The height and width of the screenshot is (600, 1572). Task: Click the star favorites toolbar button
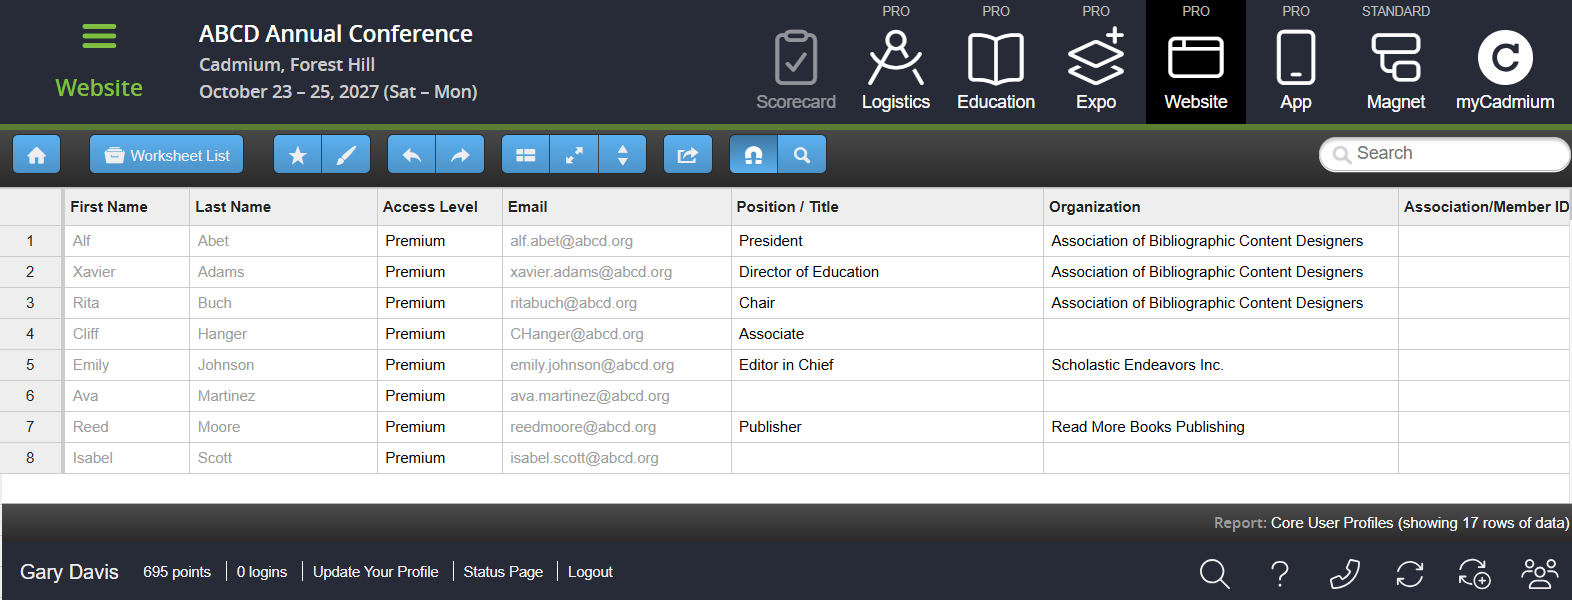[298, 155]
